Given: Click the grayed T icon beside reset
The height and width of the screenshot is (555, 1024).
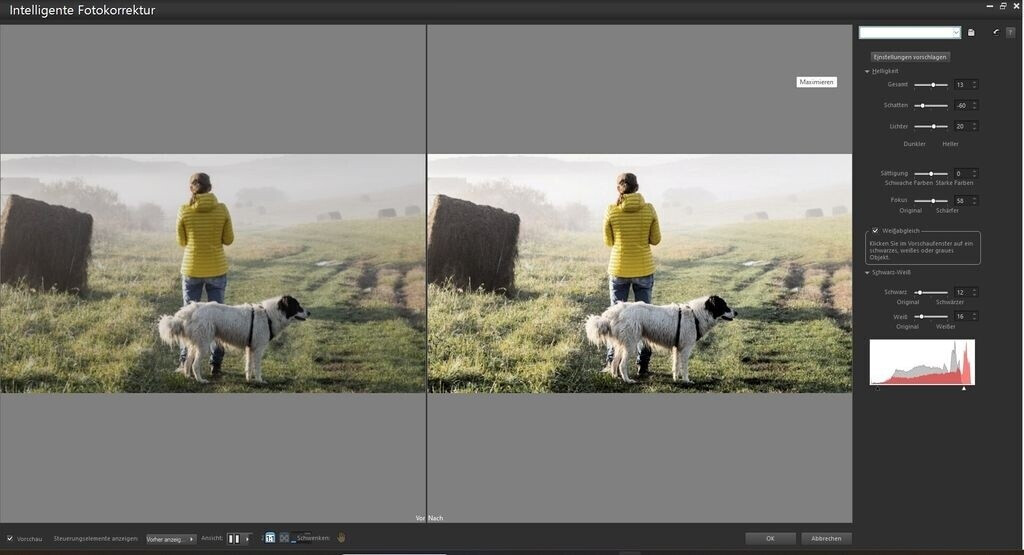Looking at the screenshot, I should 1010,32.
